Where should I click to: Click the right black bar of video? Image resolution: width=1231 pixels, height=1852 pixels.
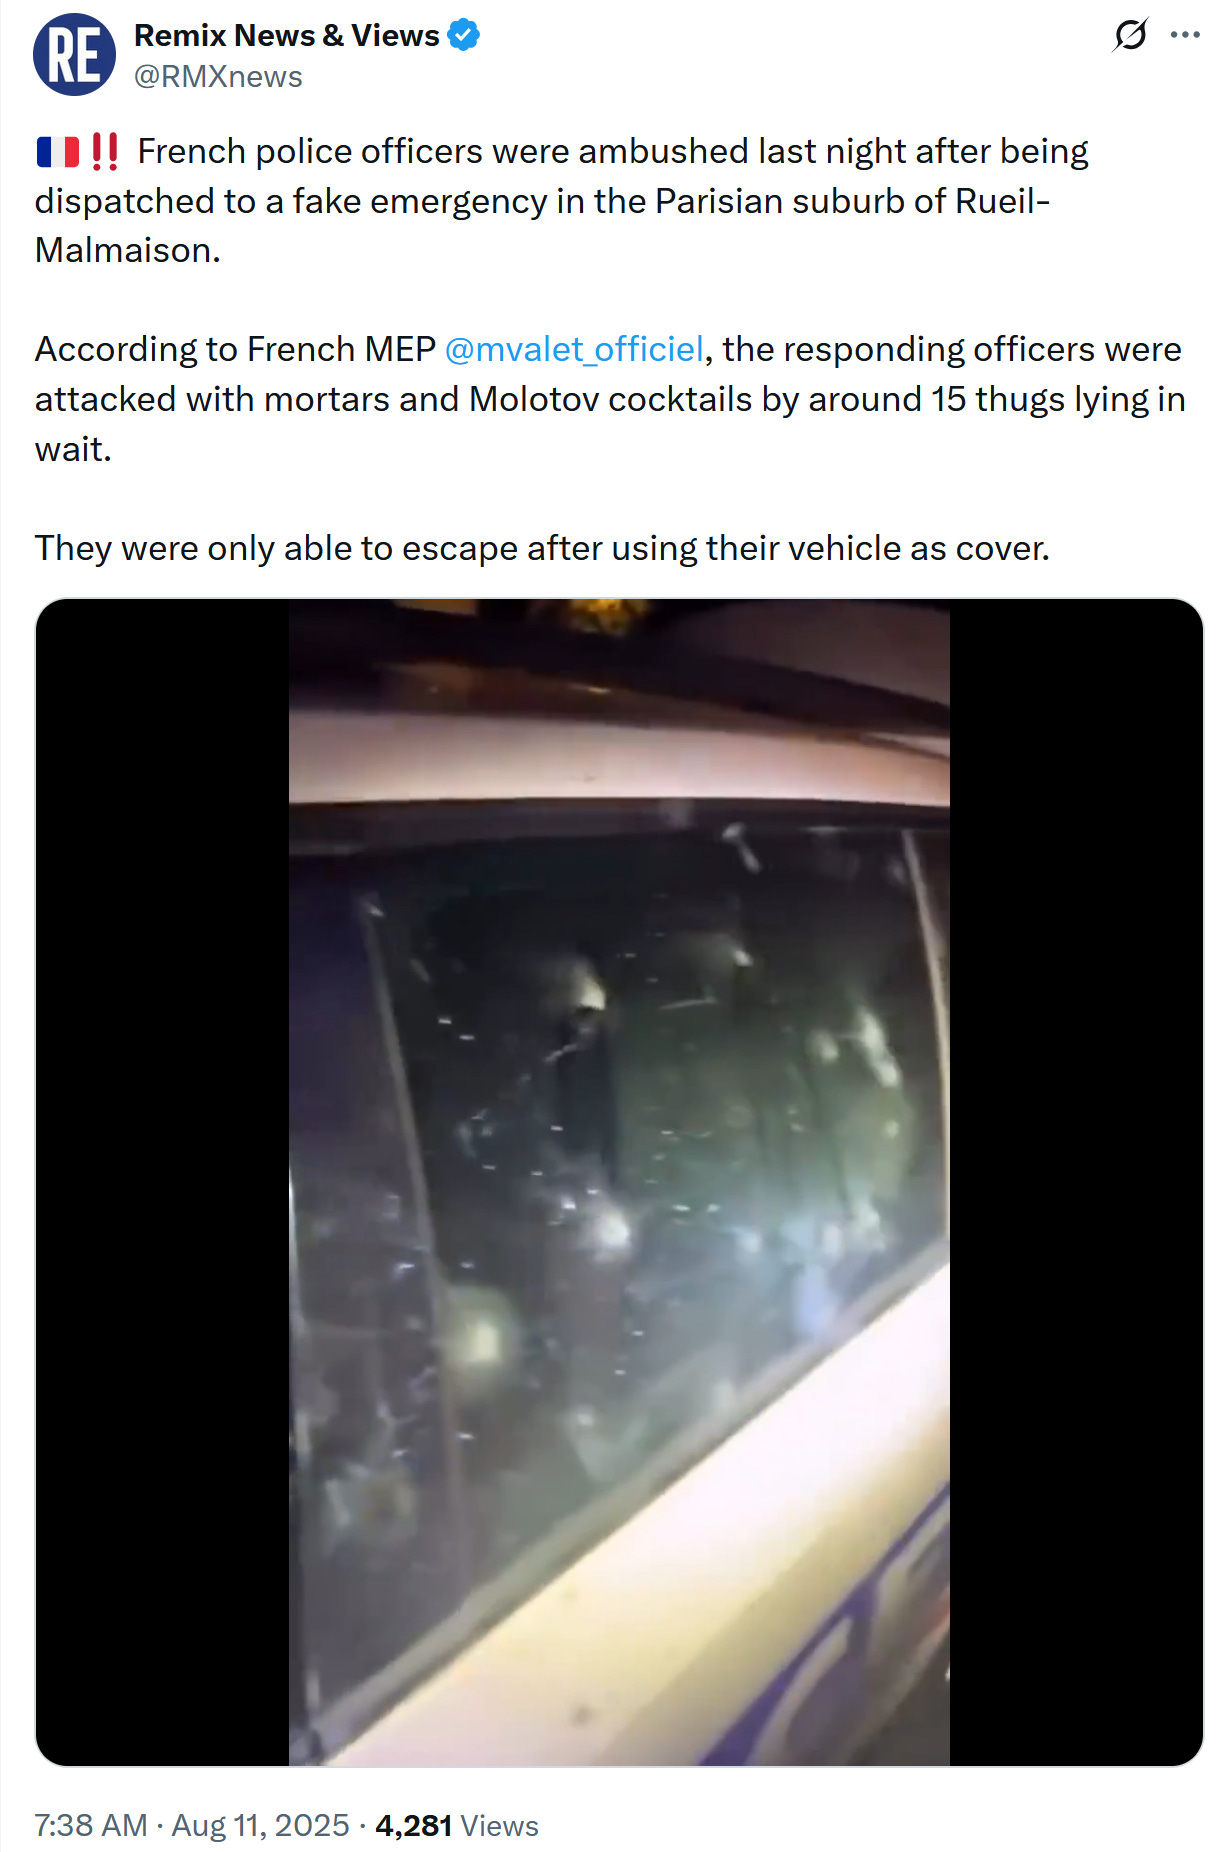(x=1076, y=1182)
